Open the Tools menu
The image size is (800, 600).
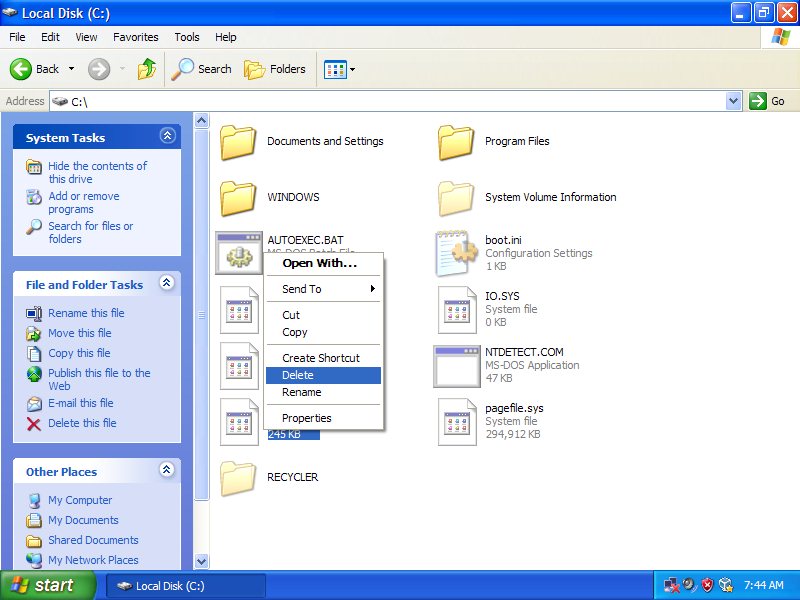[x=187, y=37]
